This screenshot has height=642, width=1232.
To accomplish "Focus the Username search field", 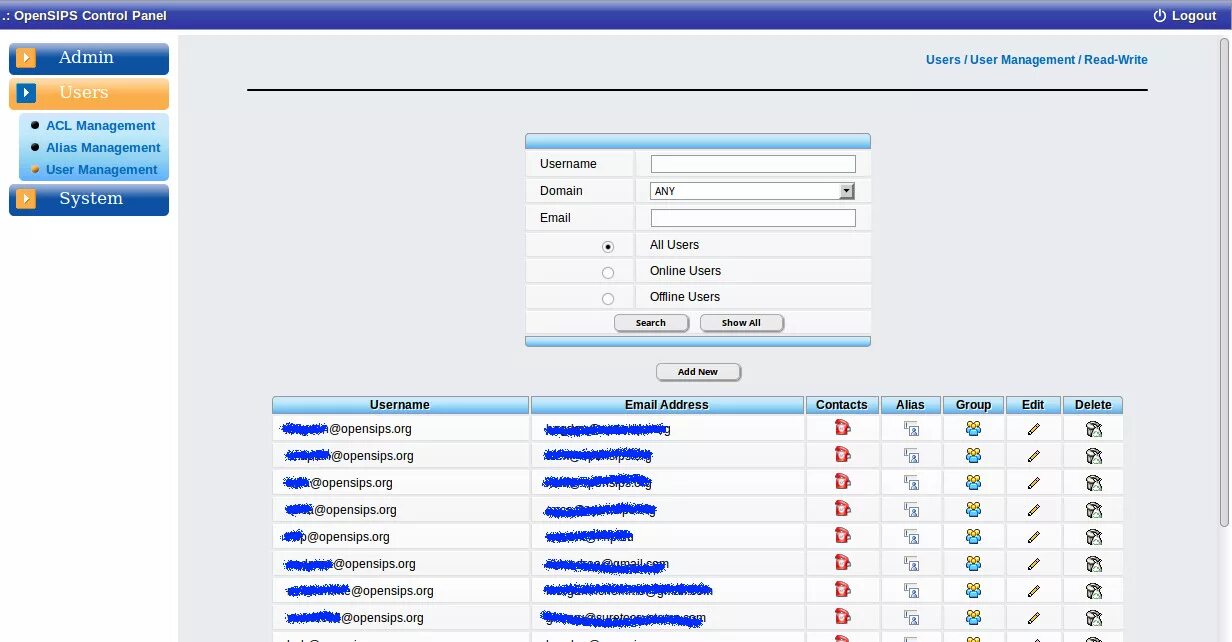I will (753, 164).
